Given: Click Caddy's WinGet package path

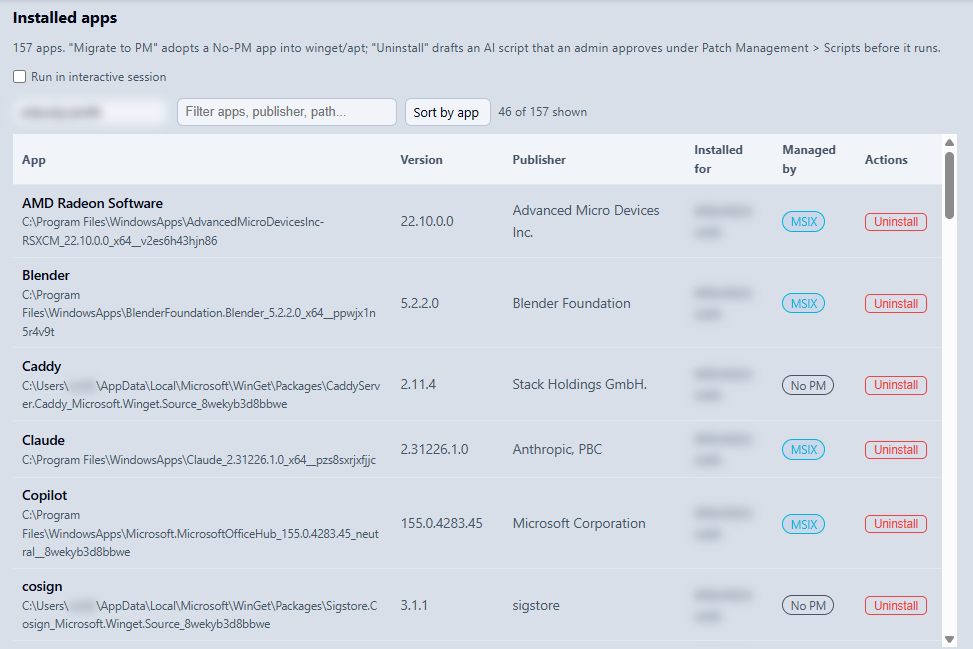Looking at the screenshot, I should pyautogui.click(x=201, y=395).
